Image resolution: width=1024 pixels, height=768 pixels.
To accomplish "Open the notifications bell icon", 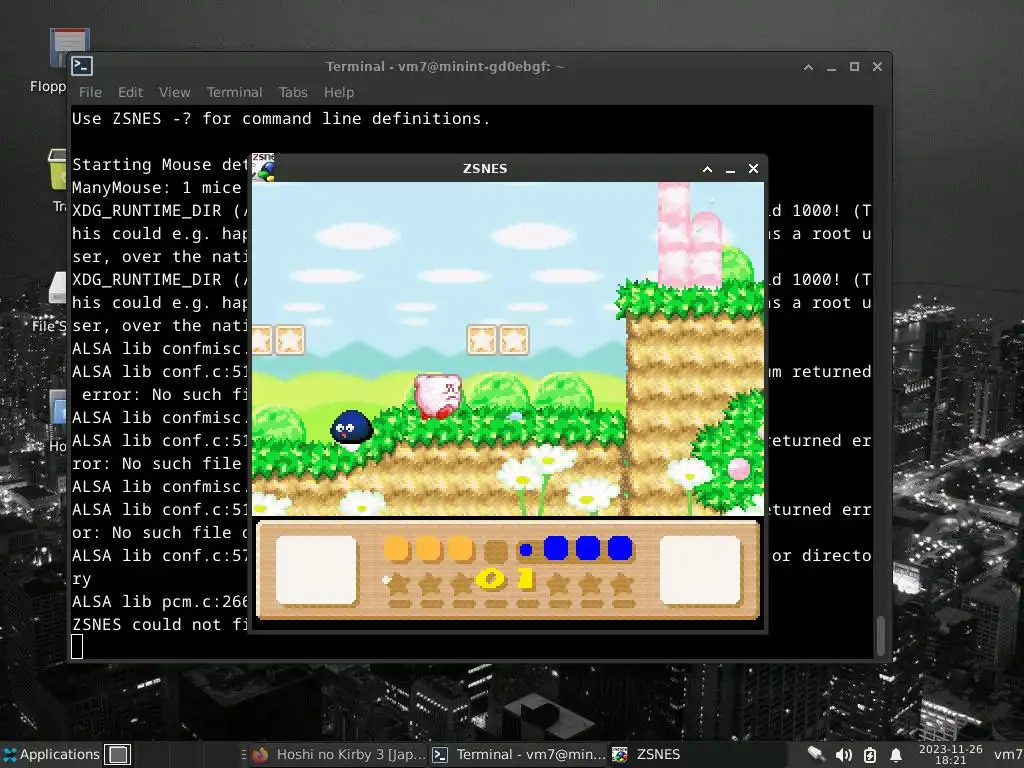I will (896, 755).
